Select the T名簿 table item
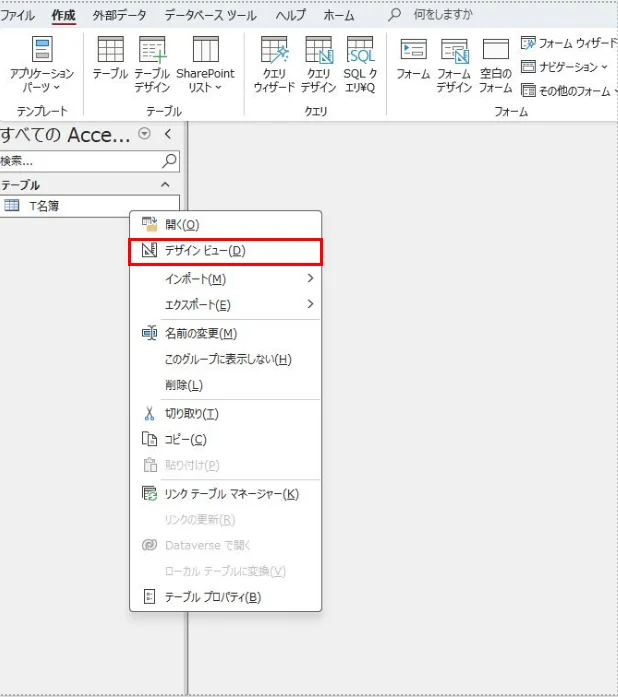Viewport: 618px width, 697px height. [45, 205]
